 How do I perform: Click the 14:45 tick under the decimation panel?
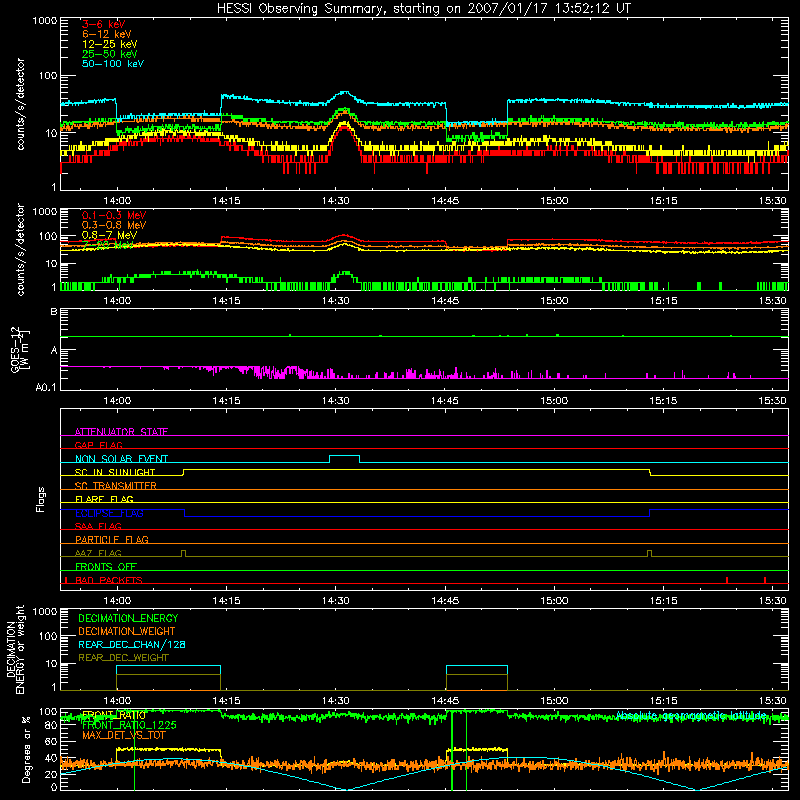(x=445, y=701)
